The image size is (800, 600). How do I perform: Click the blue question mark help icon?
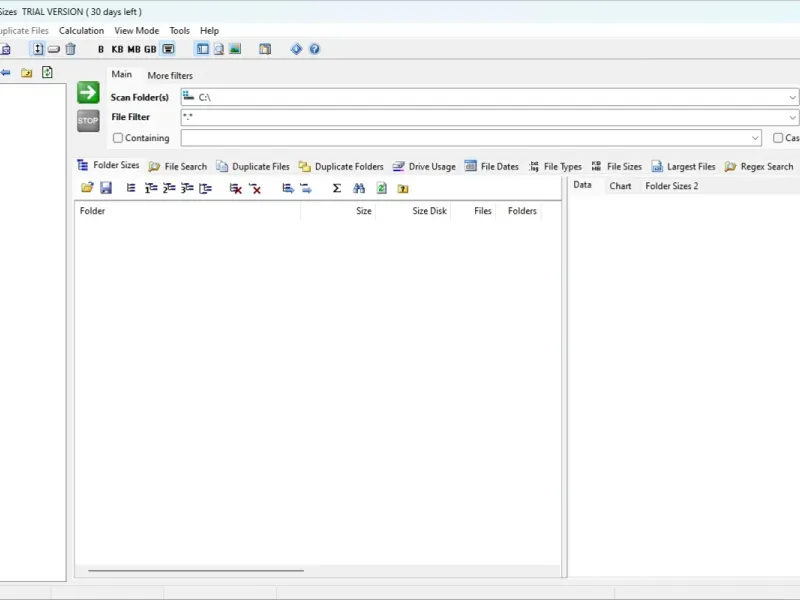coord(315,49)
